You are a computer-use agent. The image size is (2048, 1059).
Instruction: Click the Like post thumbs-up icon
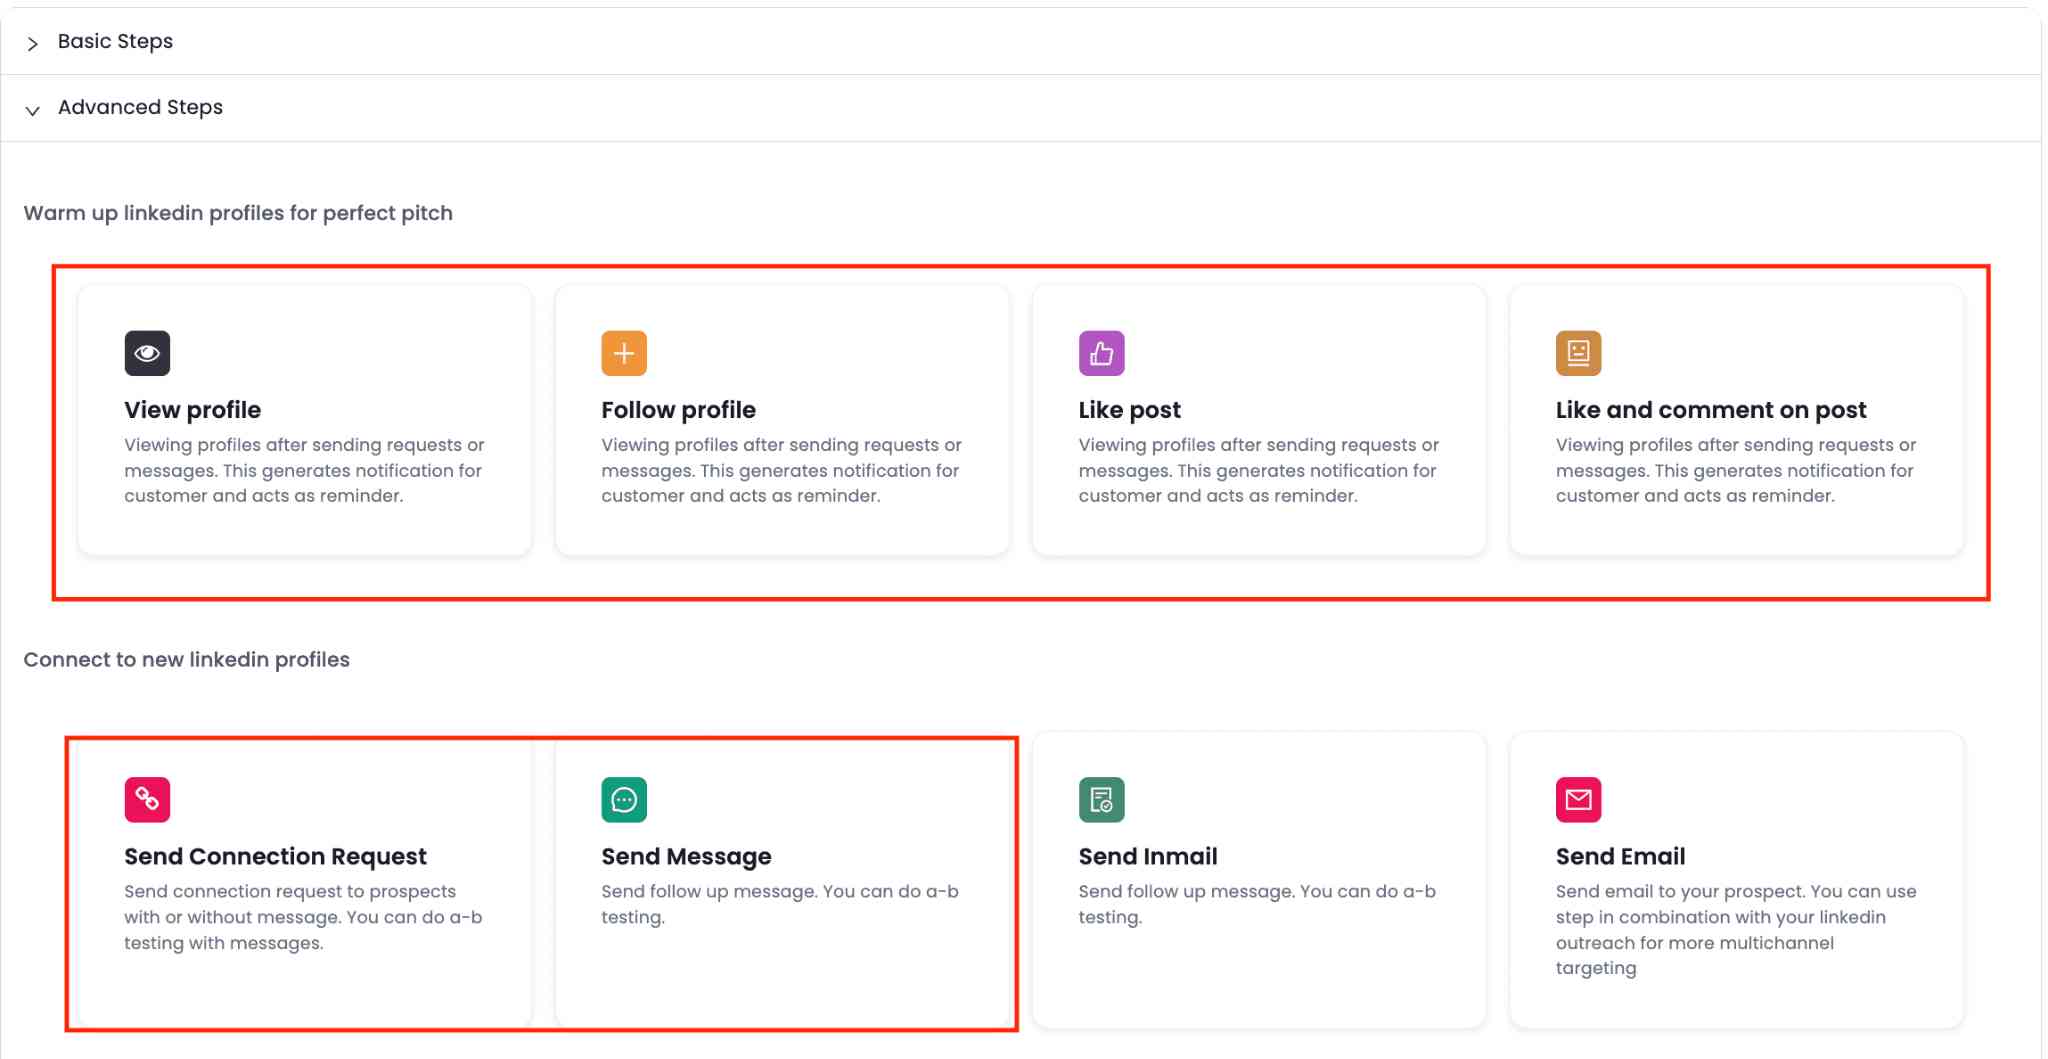click(1100, 352)
